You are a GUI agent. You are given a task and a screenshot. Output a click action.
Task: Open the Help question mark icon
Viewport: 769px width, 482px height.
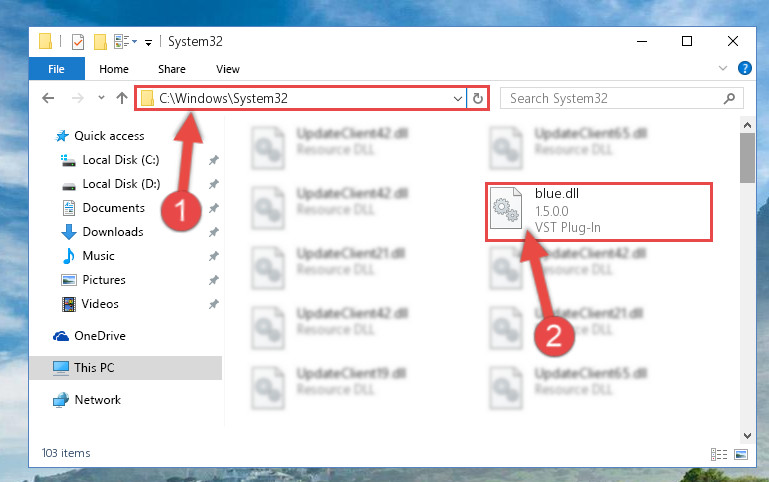744,68
